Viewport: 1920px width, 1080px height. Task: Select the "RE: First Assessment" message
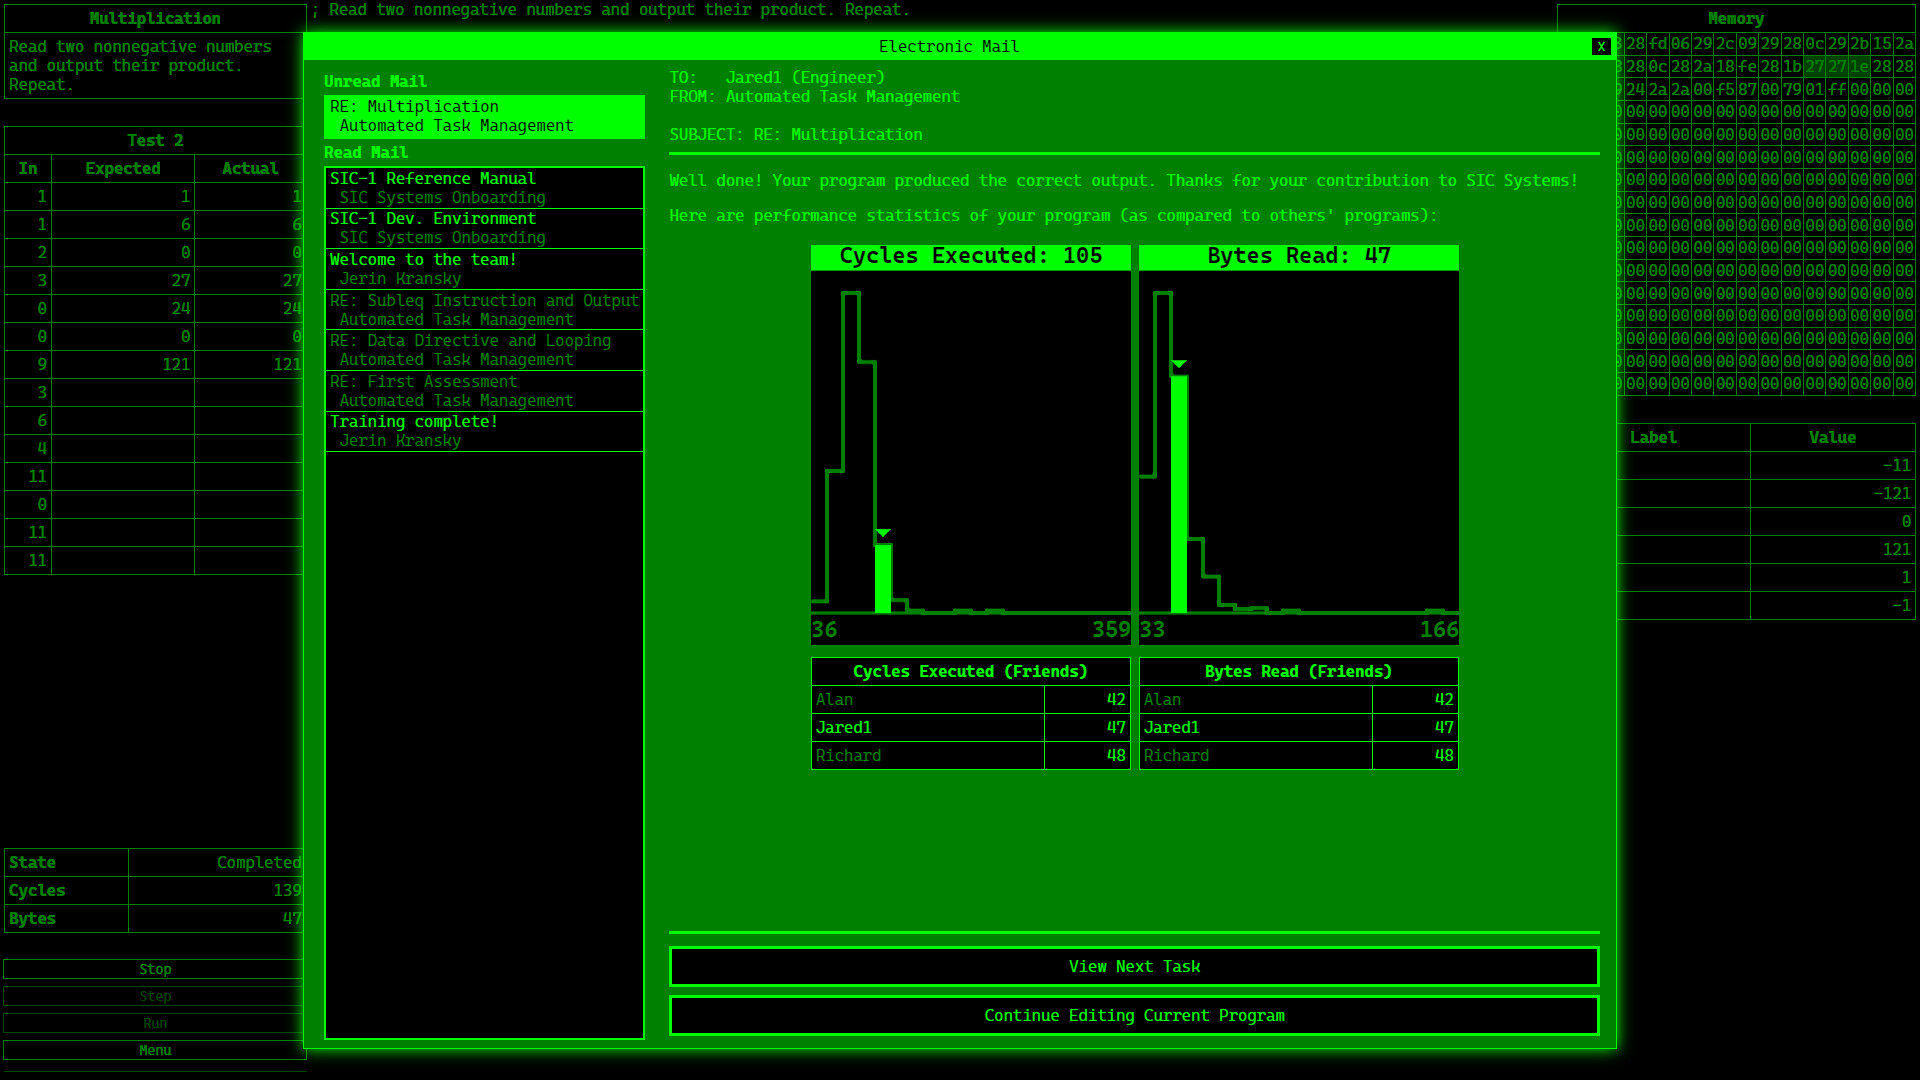[484, 390]
